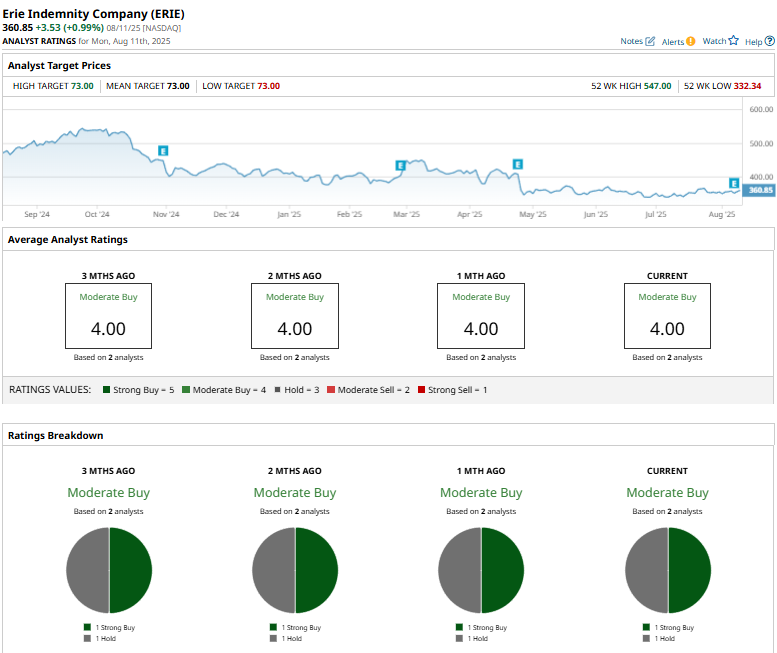777x653 pixels.
Task: Click the HIGH TARGET 73.00 value
Action: point(82,86)
